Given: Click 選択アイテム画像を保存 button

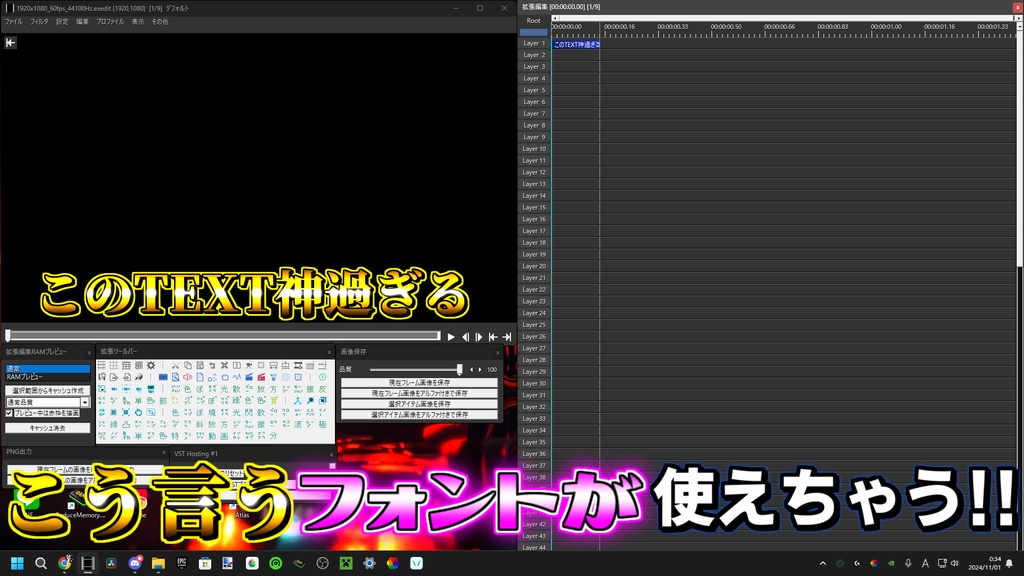Looking at the screenshot, I should tap(419, 404).
